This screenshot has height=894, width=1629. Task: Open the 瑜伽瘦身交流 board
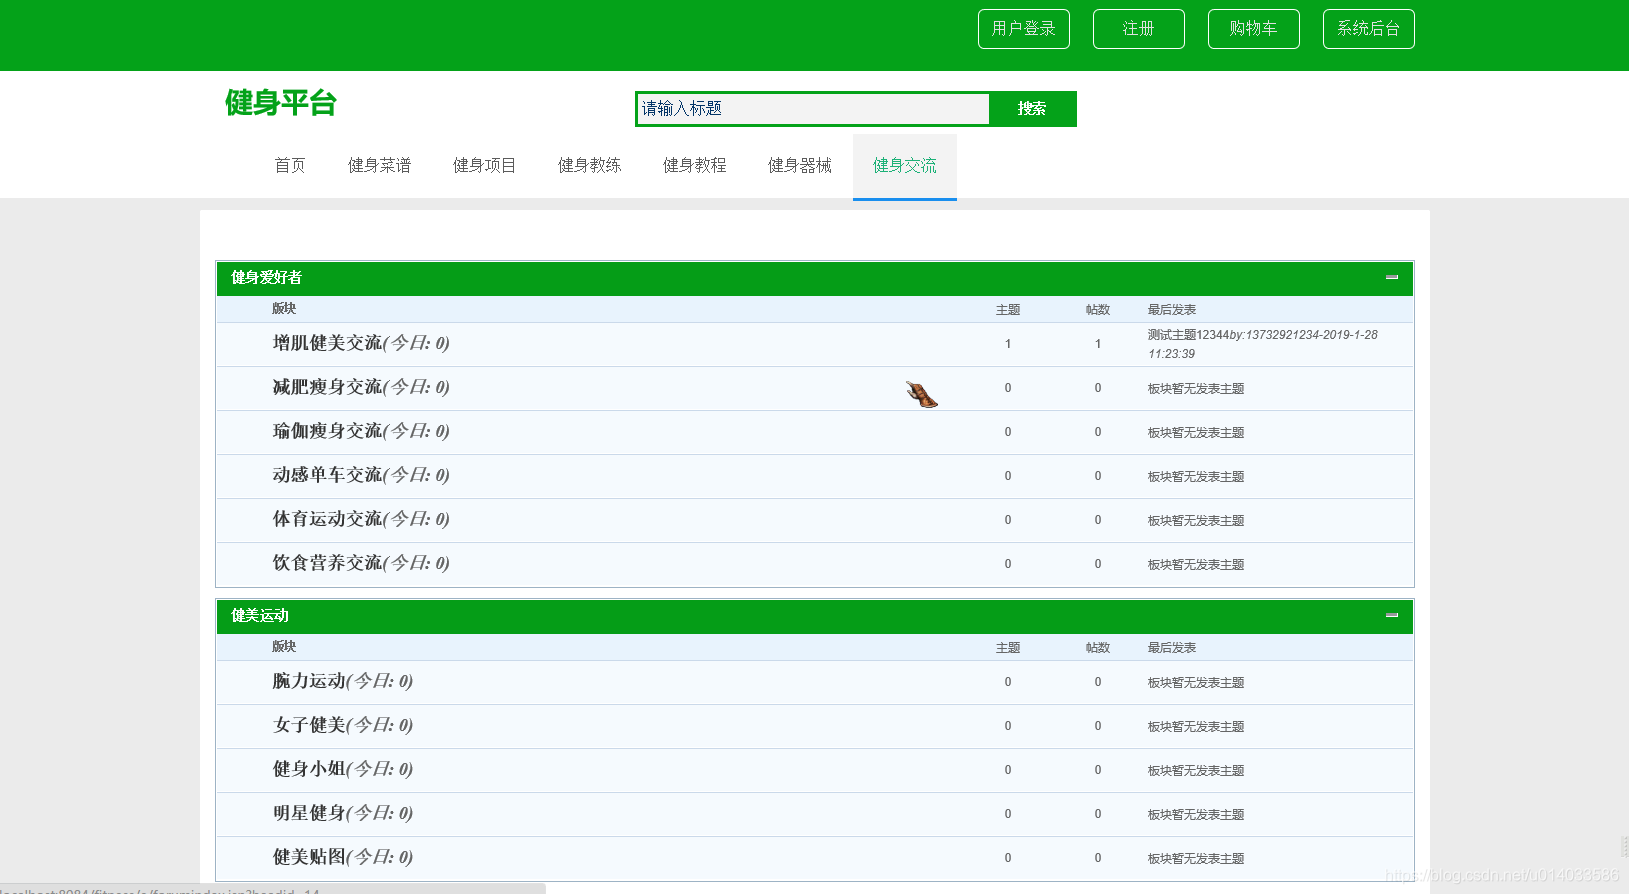click(x=328, y=431)
